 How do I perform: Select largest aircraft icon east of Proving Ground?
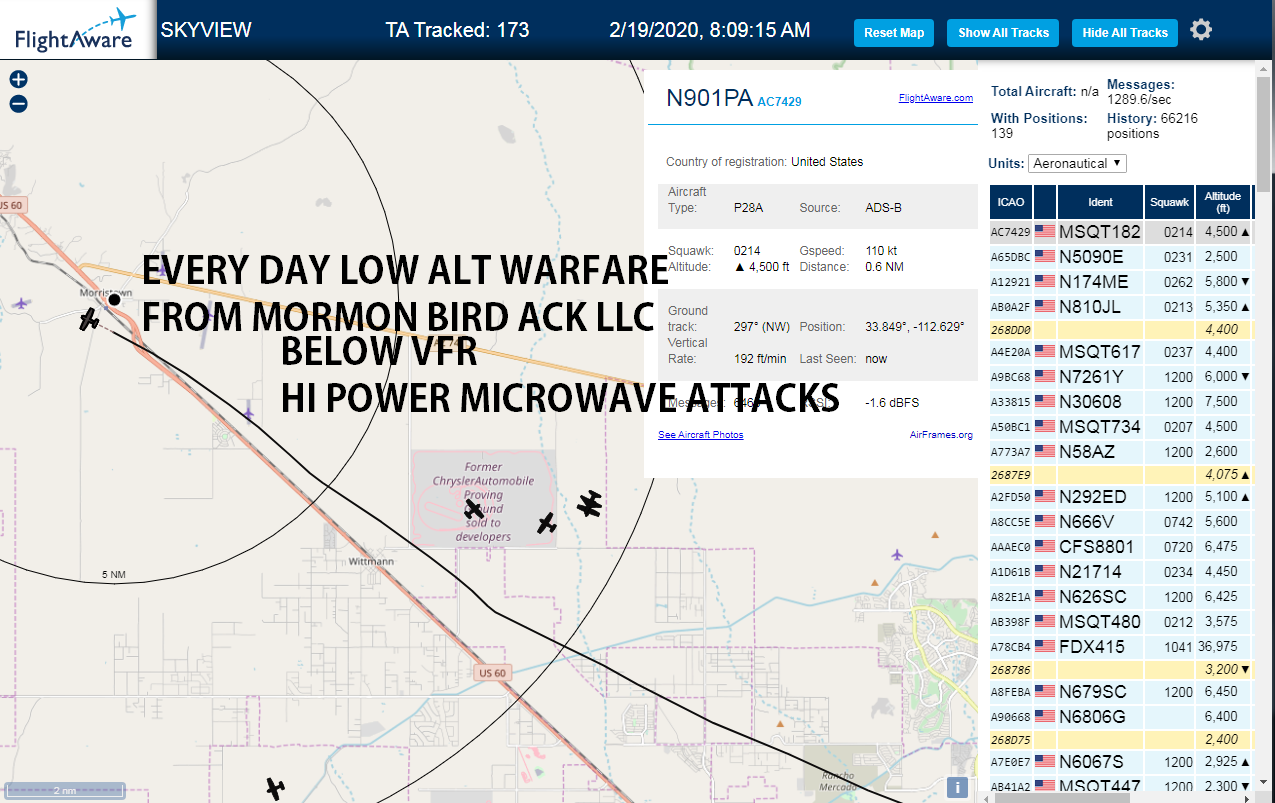[x=590, y=504]
